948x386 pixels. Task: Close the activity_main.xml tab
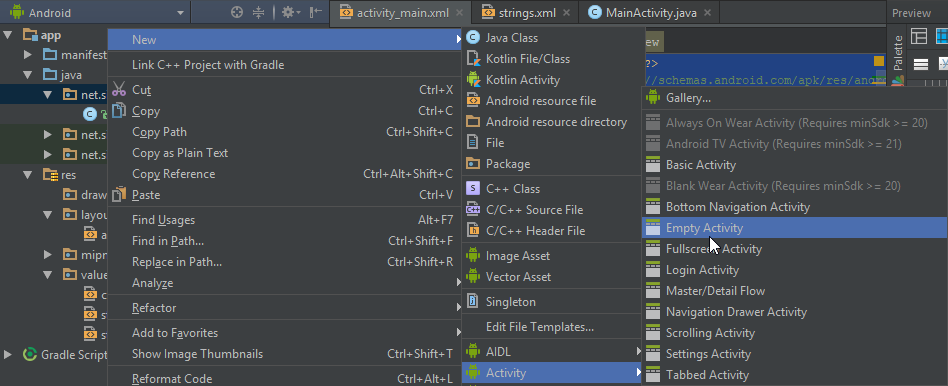(459, 13)
